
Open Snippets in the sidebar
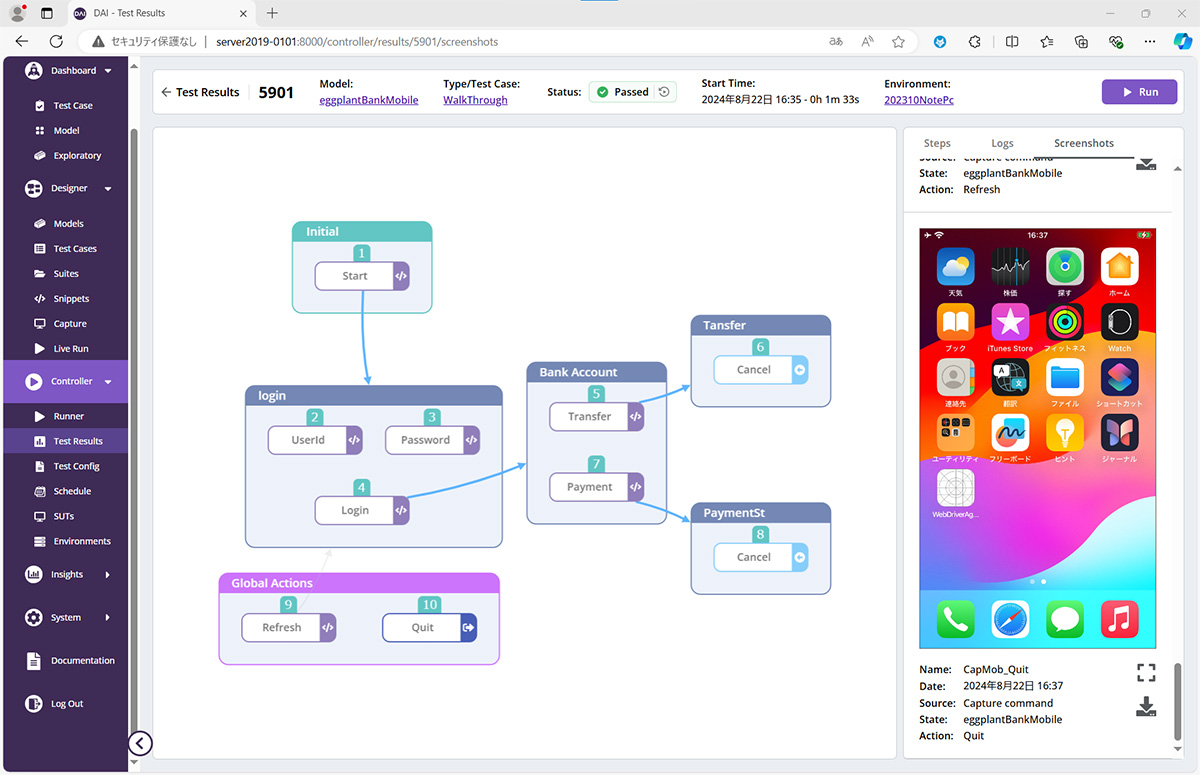click(x=71, y=298)
